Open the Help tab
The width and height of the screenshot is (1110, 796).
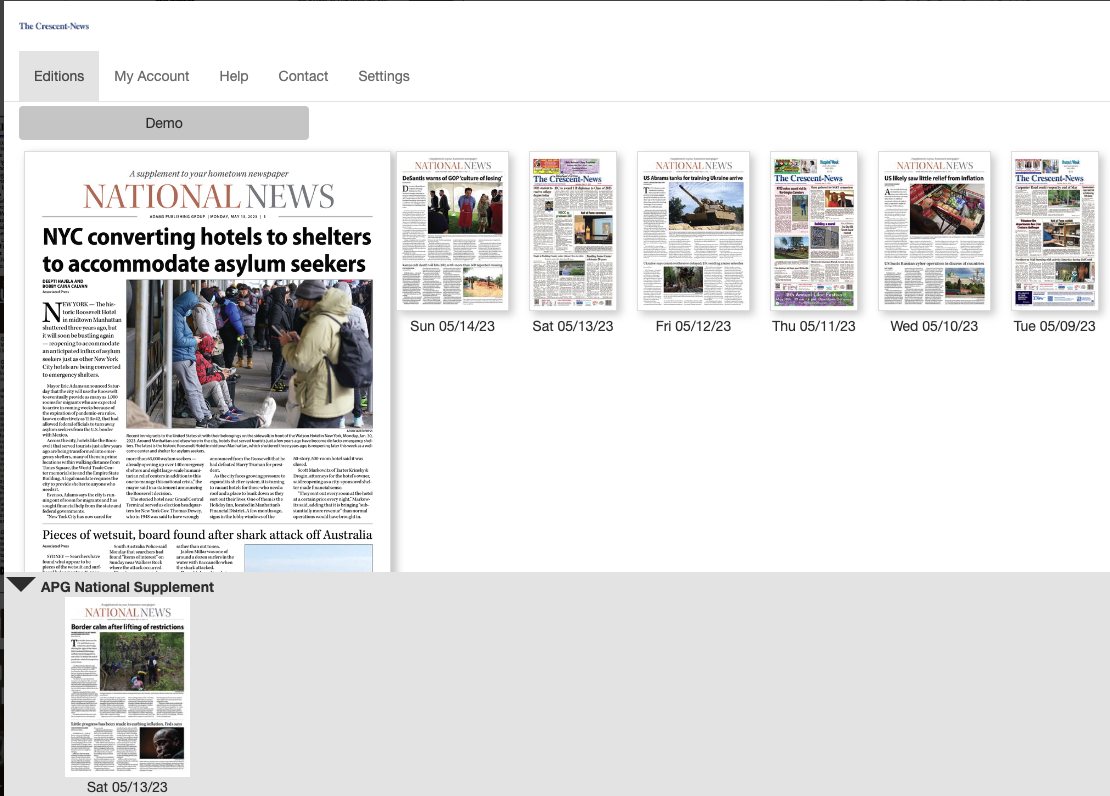point(234,76)
